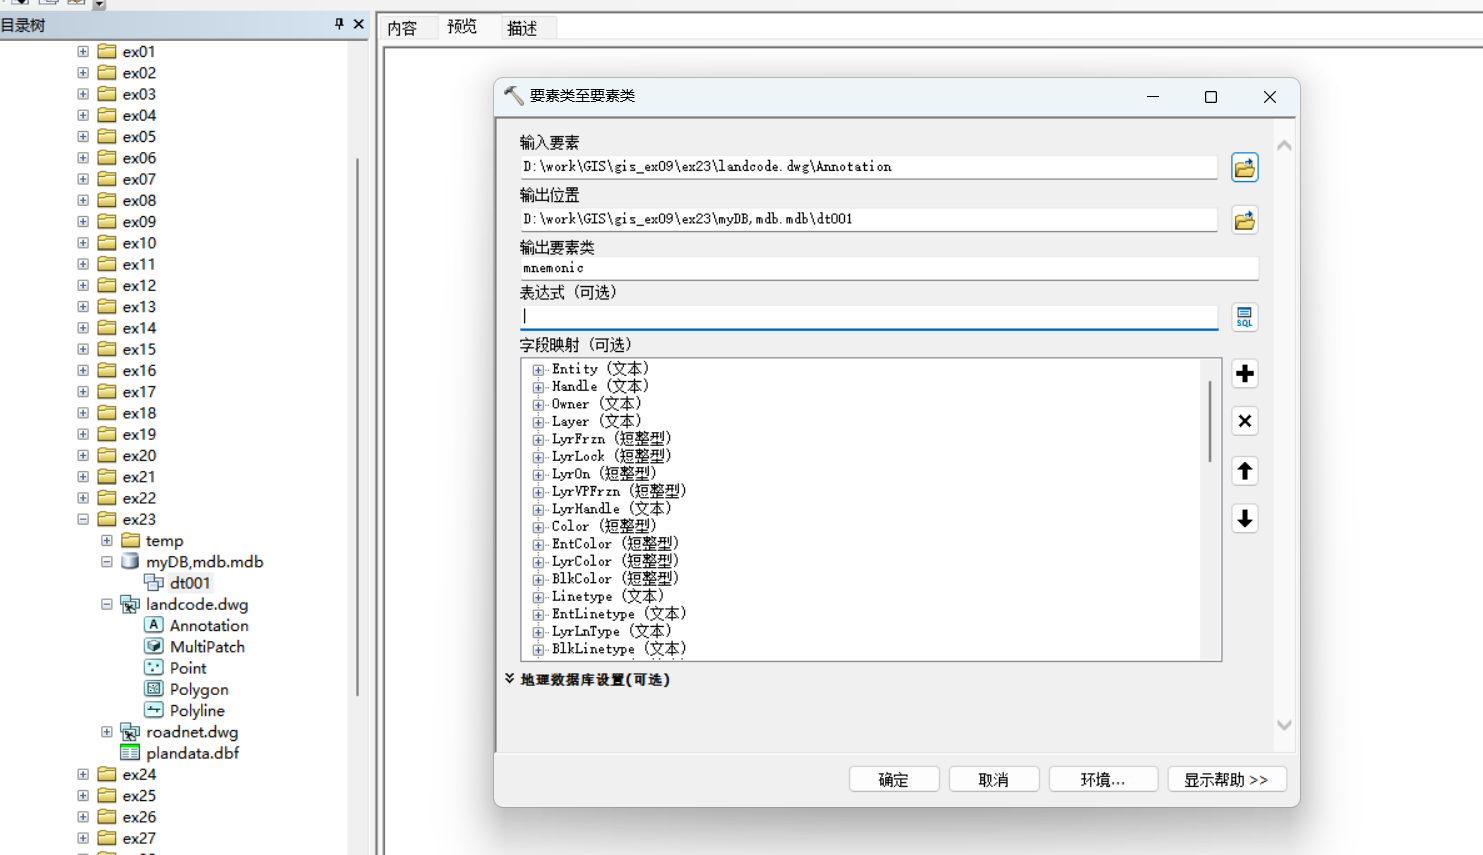Screen dimensions: 1483x855
Task: Open the 环境... settings button
Action: tap(1103, 779)
